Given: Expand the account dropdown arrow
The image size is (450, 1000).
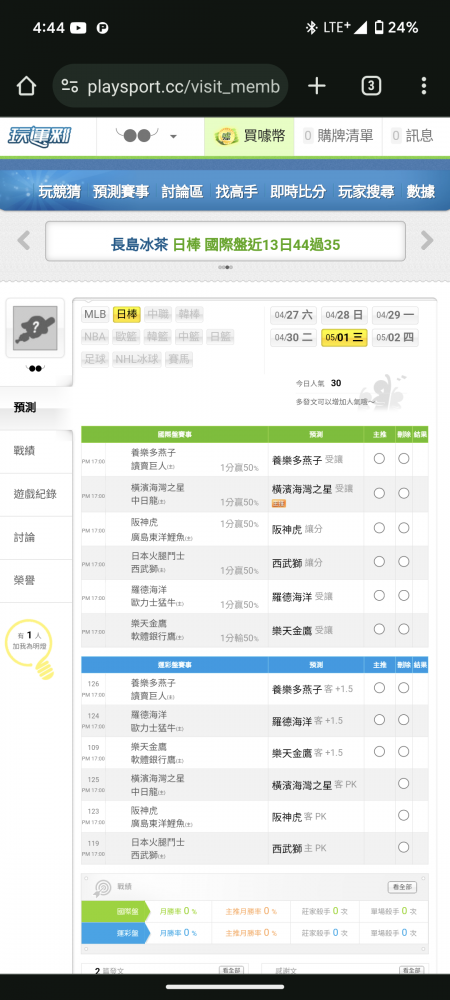Looking at the screenshot, I should tap(173, 136).
